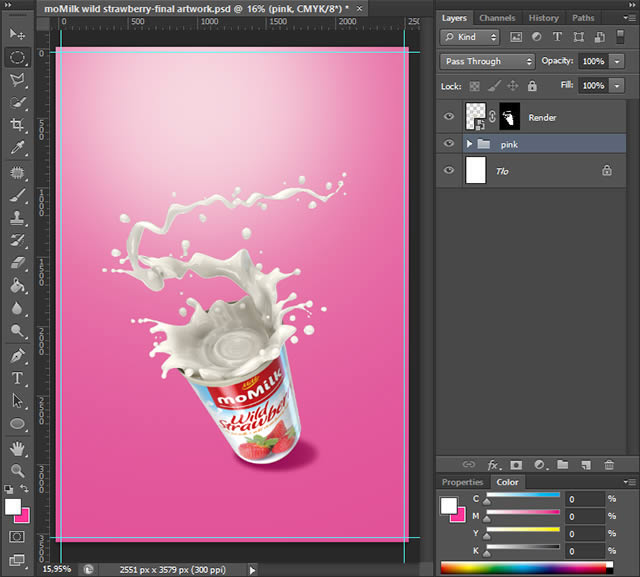Select the Blur tool

[x=17, y=308]
